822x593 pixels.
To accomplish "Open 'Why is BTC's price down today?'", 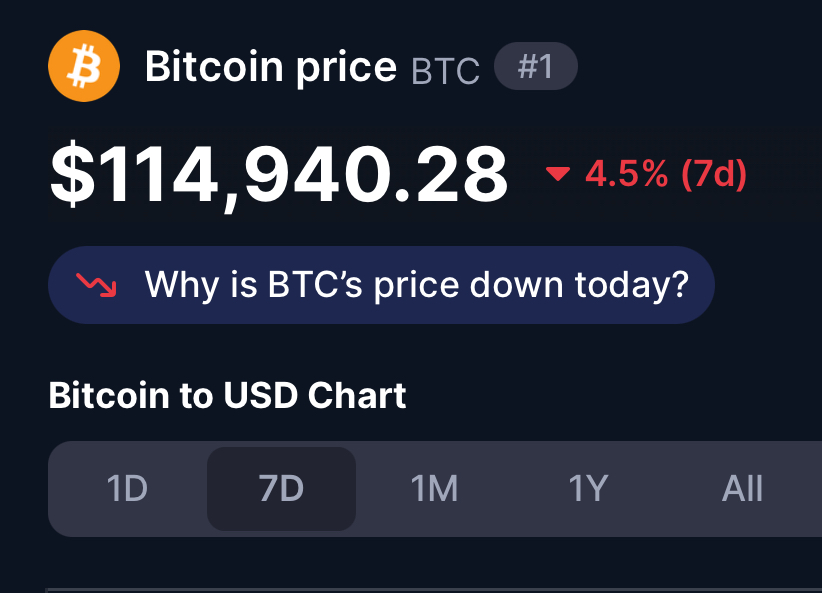I will click(381, 285).
